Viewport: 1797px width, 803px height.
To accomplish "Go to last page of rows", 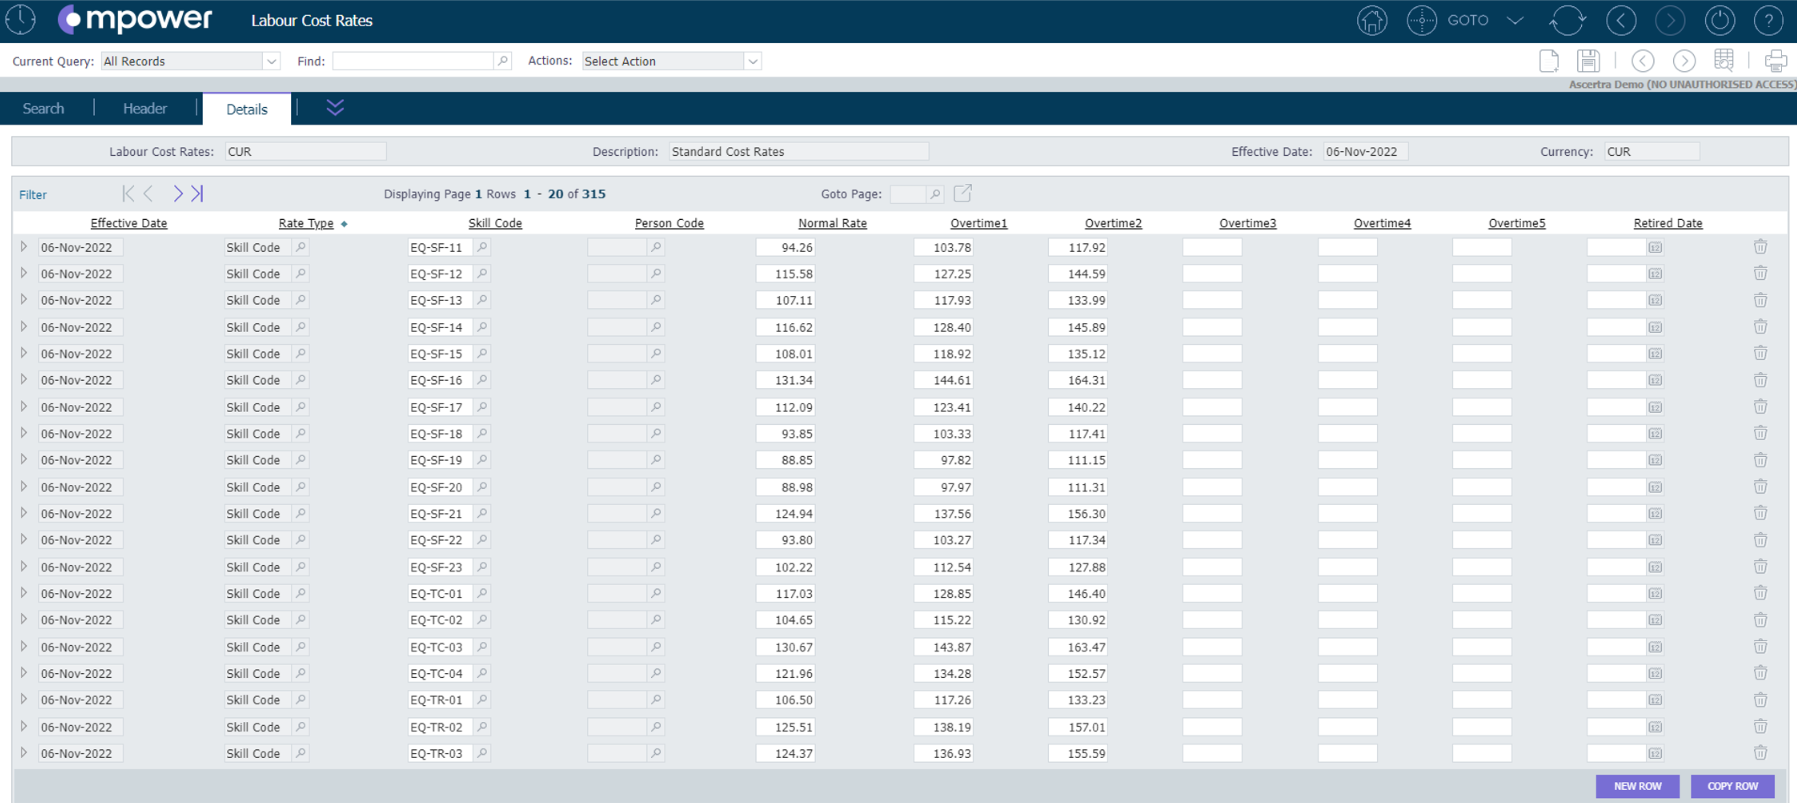I will pyautogui.click(x=198, y=194).
